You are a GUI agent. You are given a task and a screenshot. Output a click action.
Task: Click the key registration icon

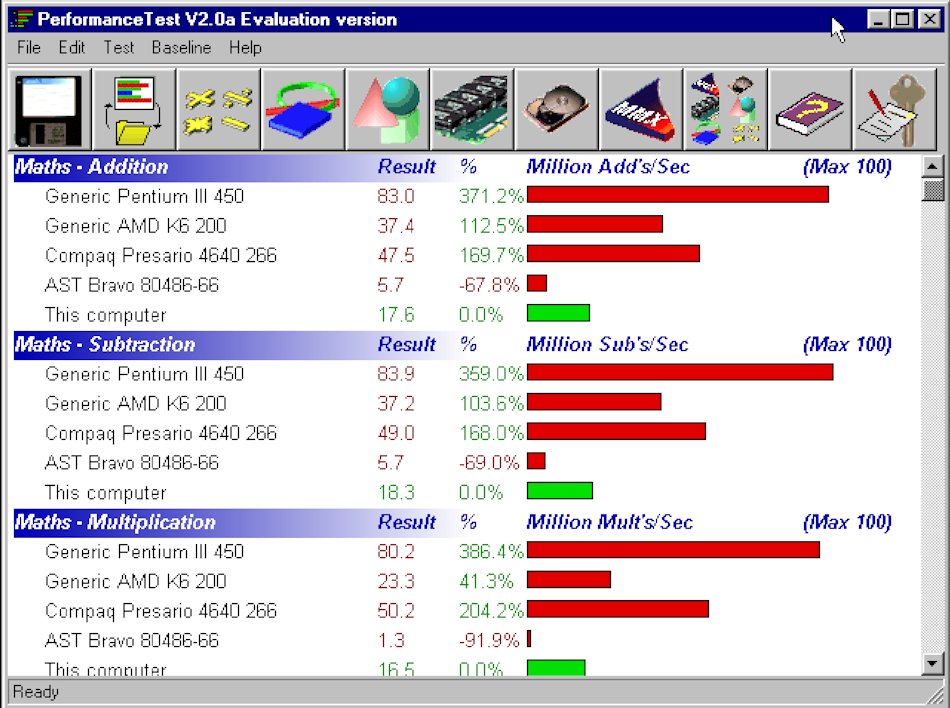[894, 110]
